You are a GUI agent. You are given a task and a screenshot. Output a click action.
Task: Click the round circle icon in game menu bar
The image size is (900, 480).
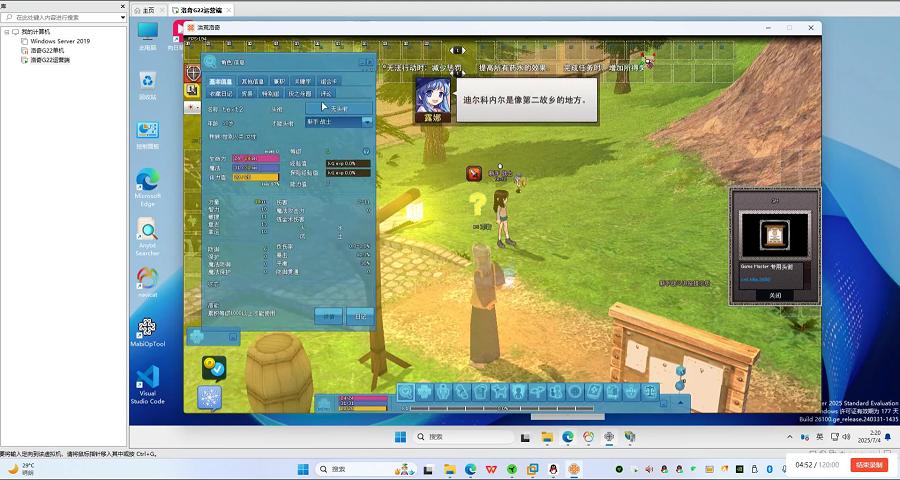[575, 392]
